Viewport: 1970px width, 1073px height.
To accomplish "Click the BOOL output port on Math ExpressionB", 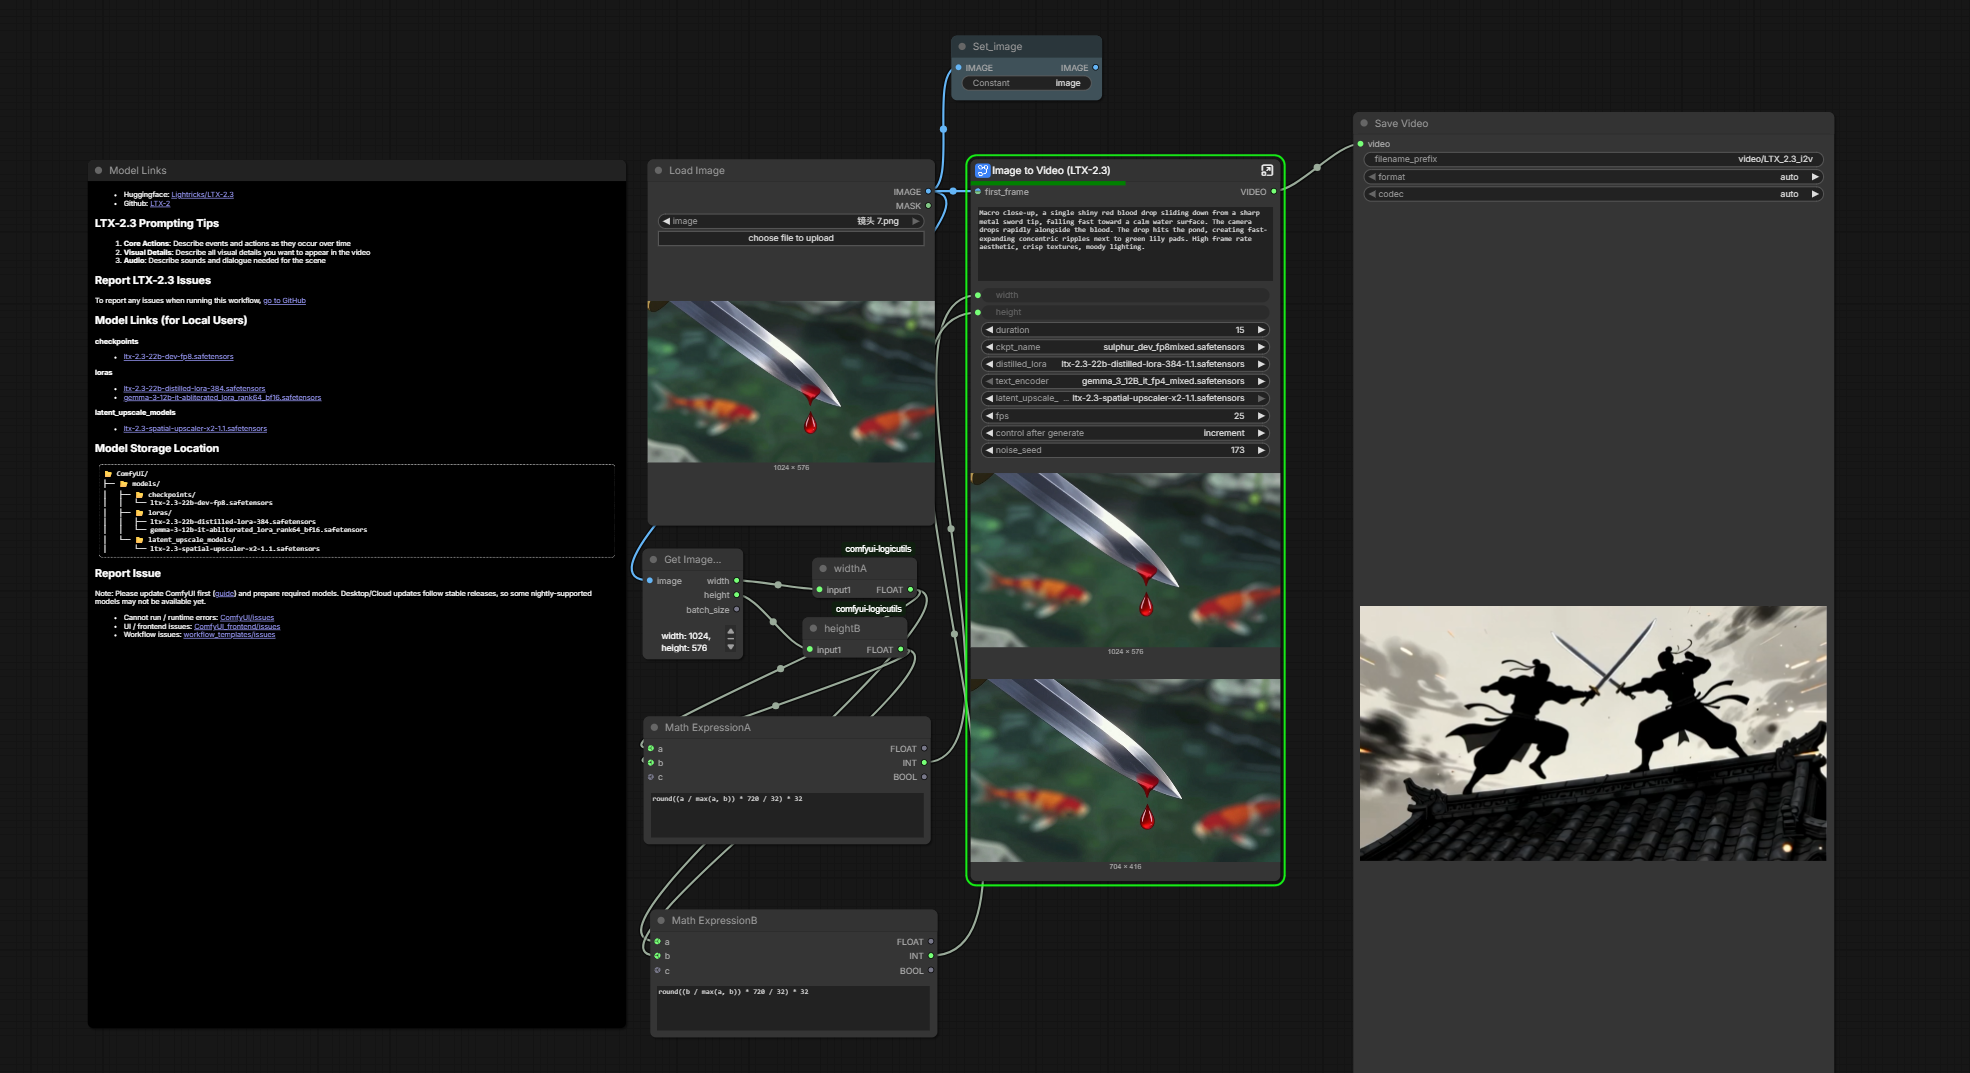I will (x=931, y=970).
